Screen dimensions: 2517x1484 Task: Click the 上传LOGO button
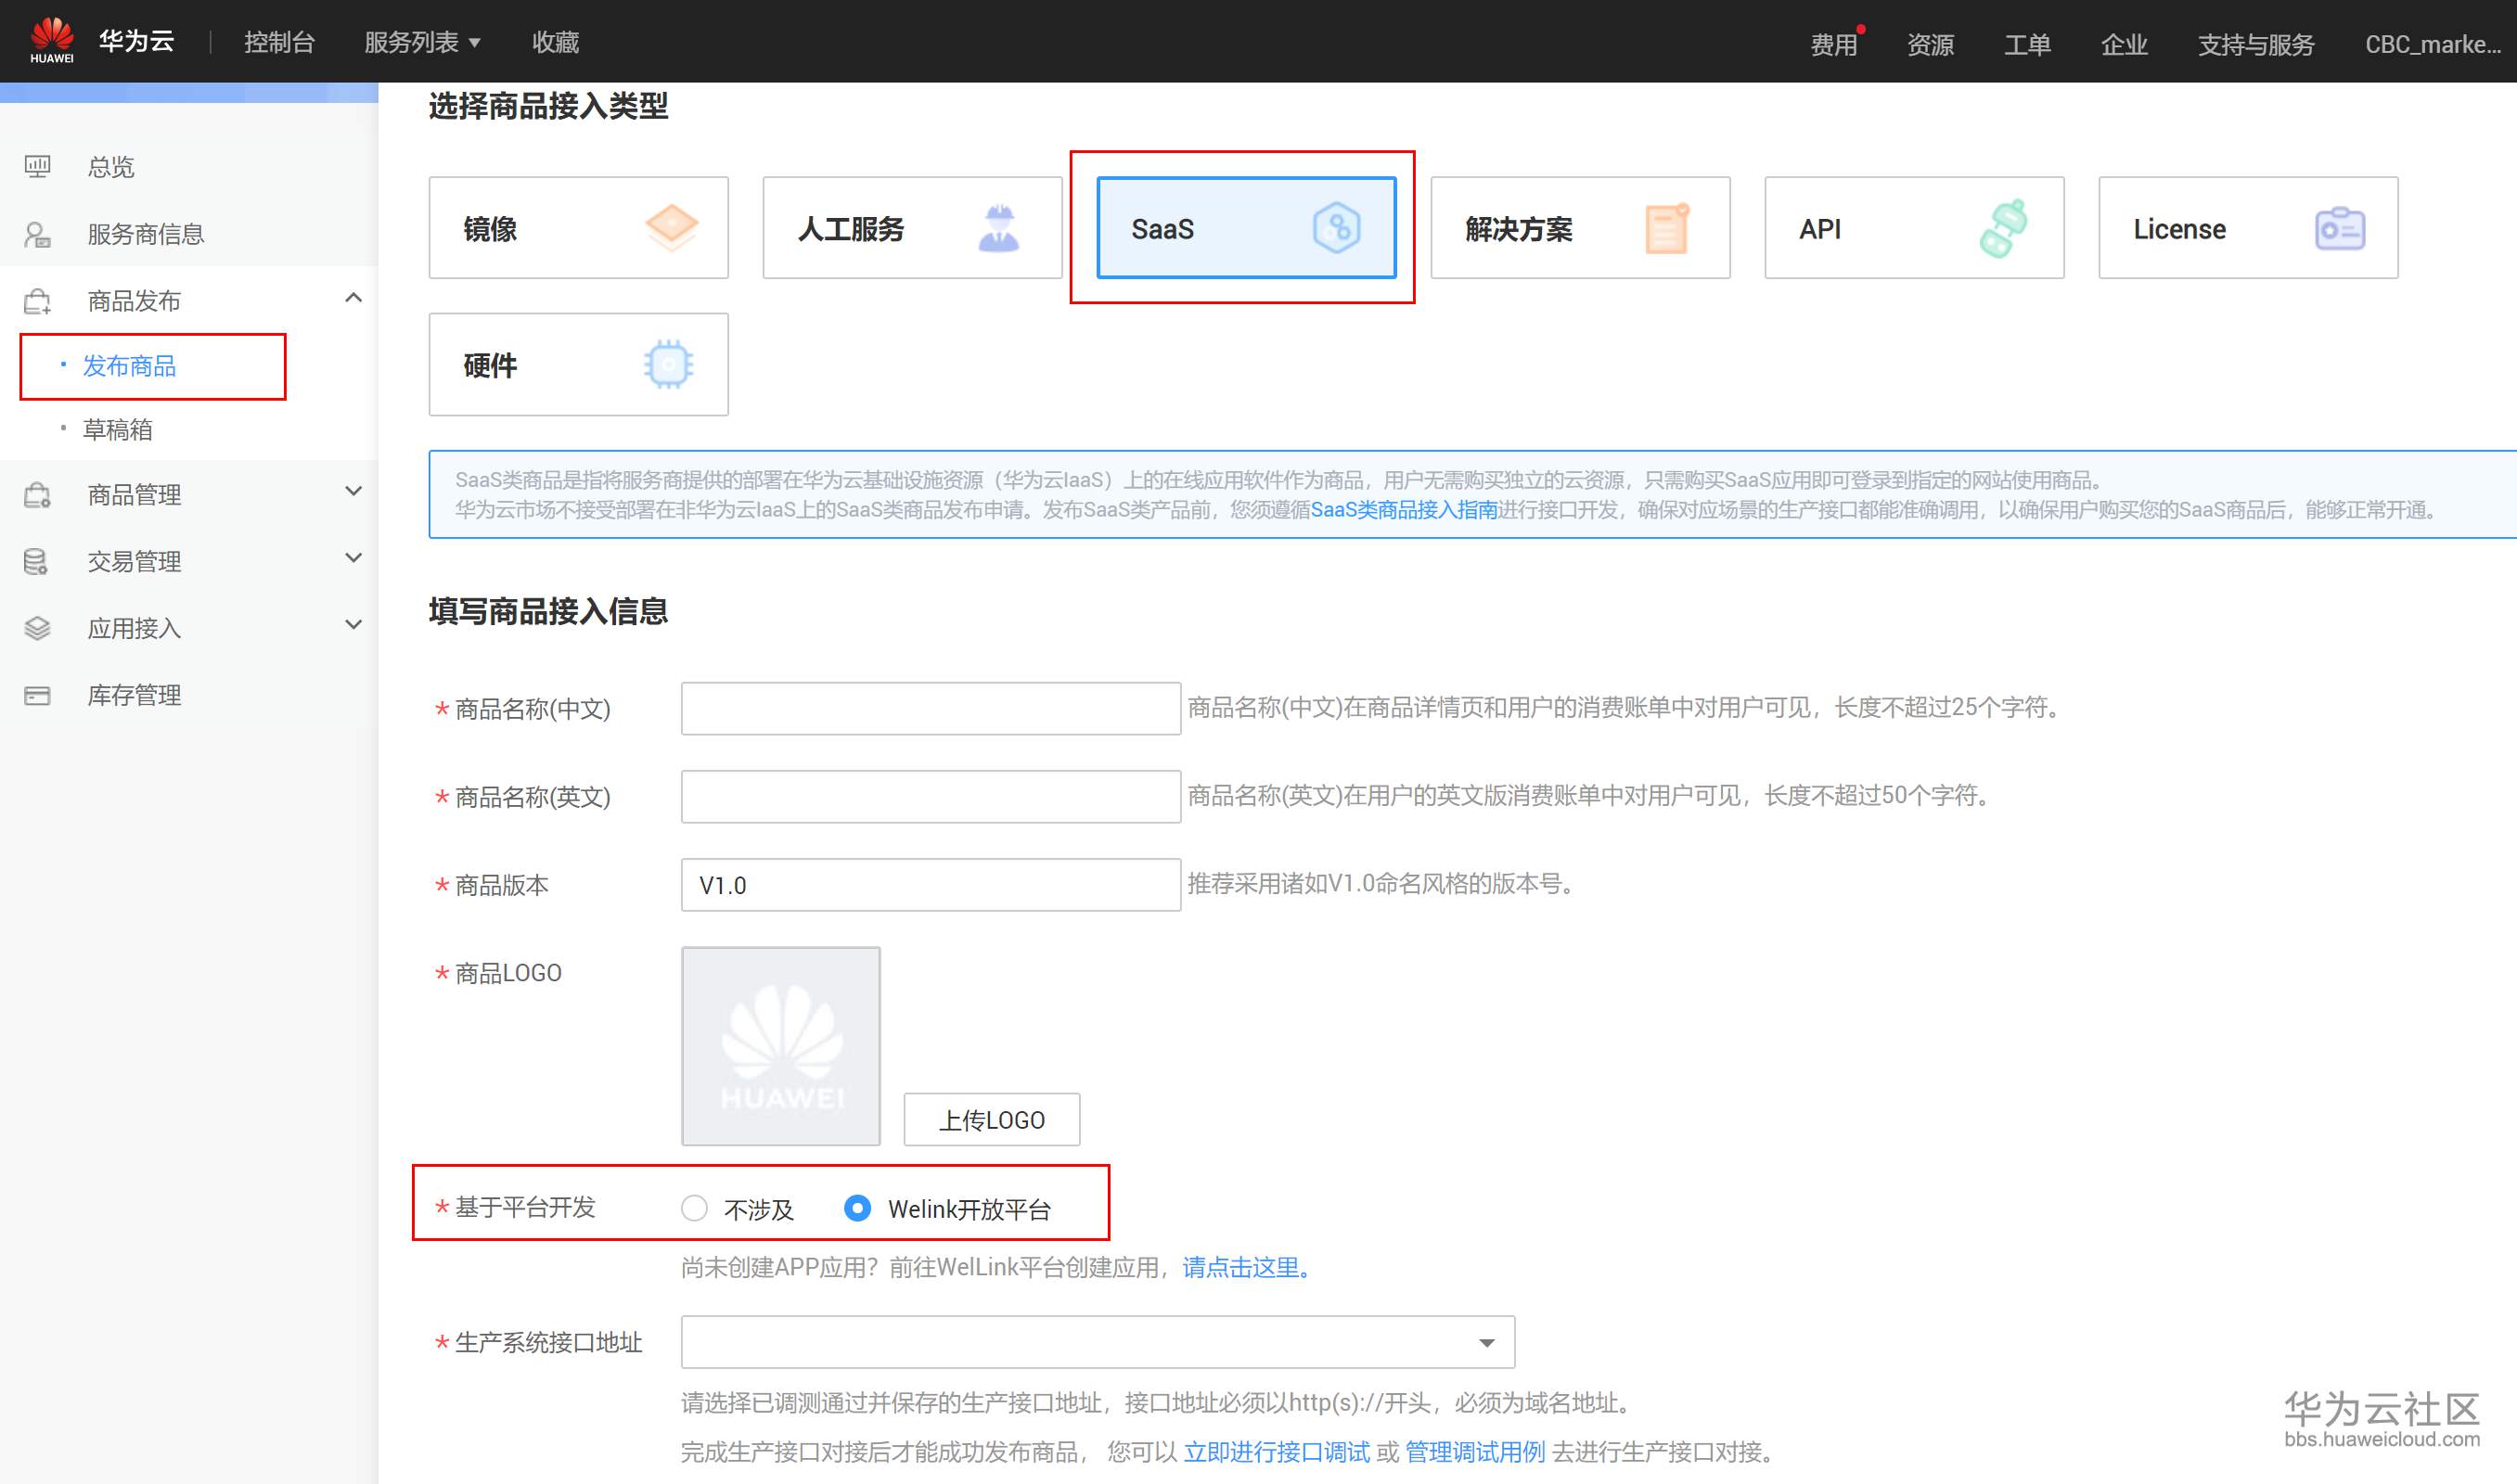point(991,1119)
